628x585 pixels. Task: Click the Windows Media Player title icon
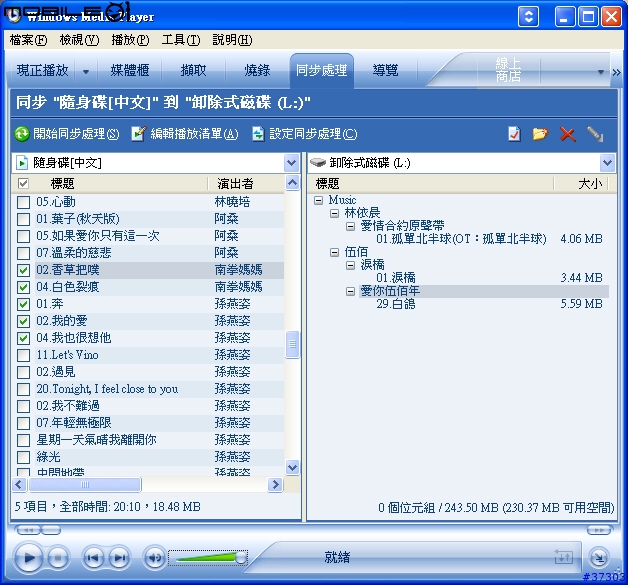pos(13,16)
